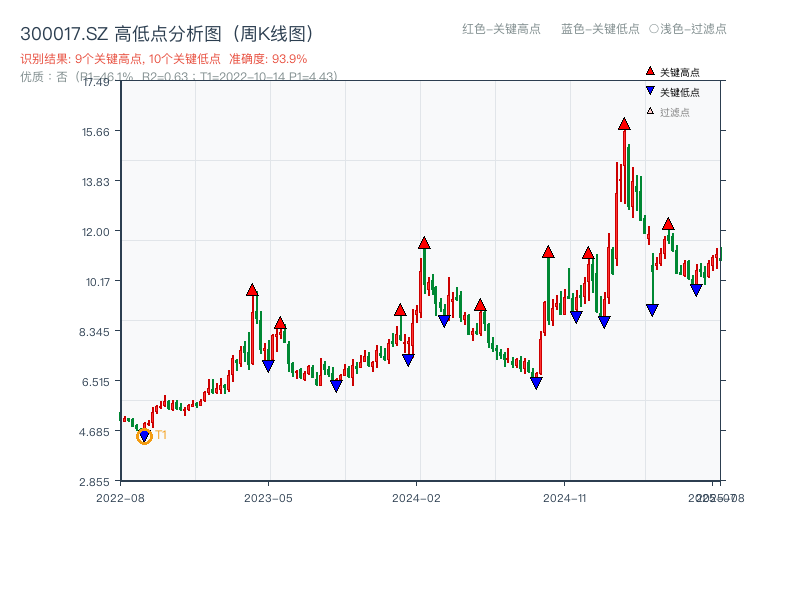The height and width of the screenshot is (600, 800).
Task: Click the red high marker at the February 2024 peak
Action: [424, 243]
